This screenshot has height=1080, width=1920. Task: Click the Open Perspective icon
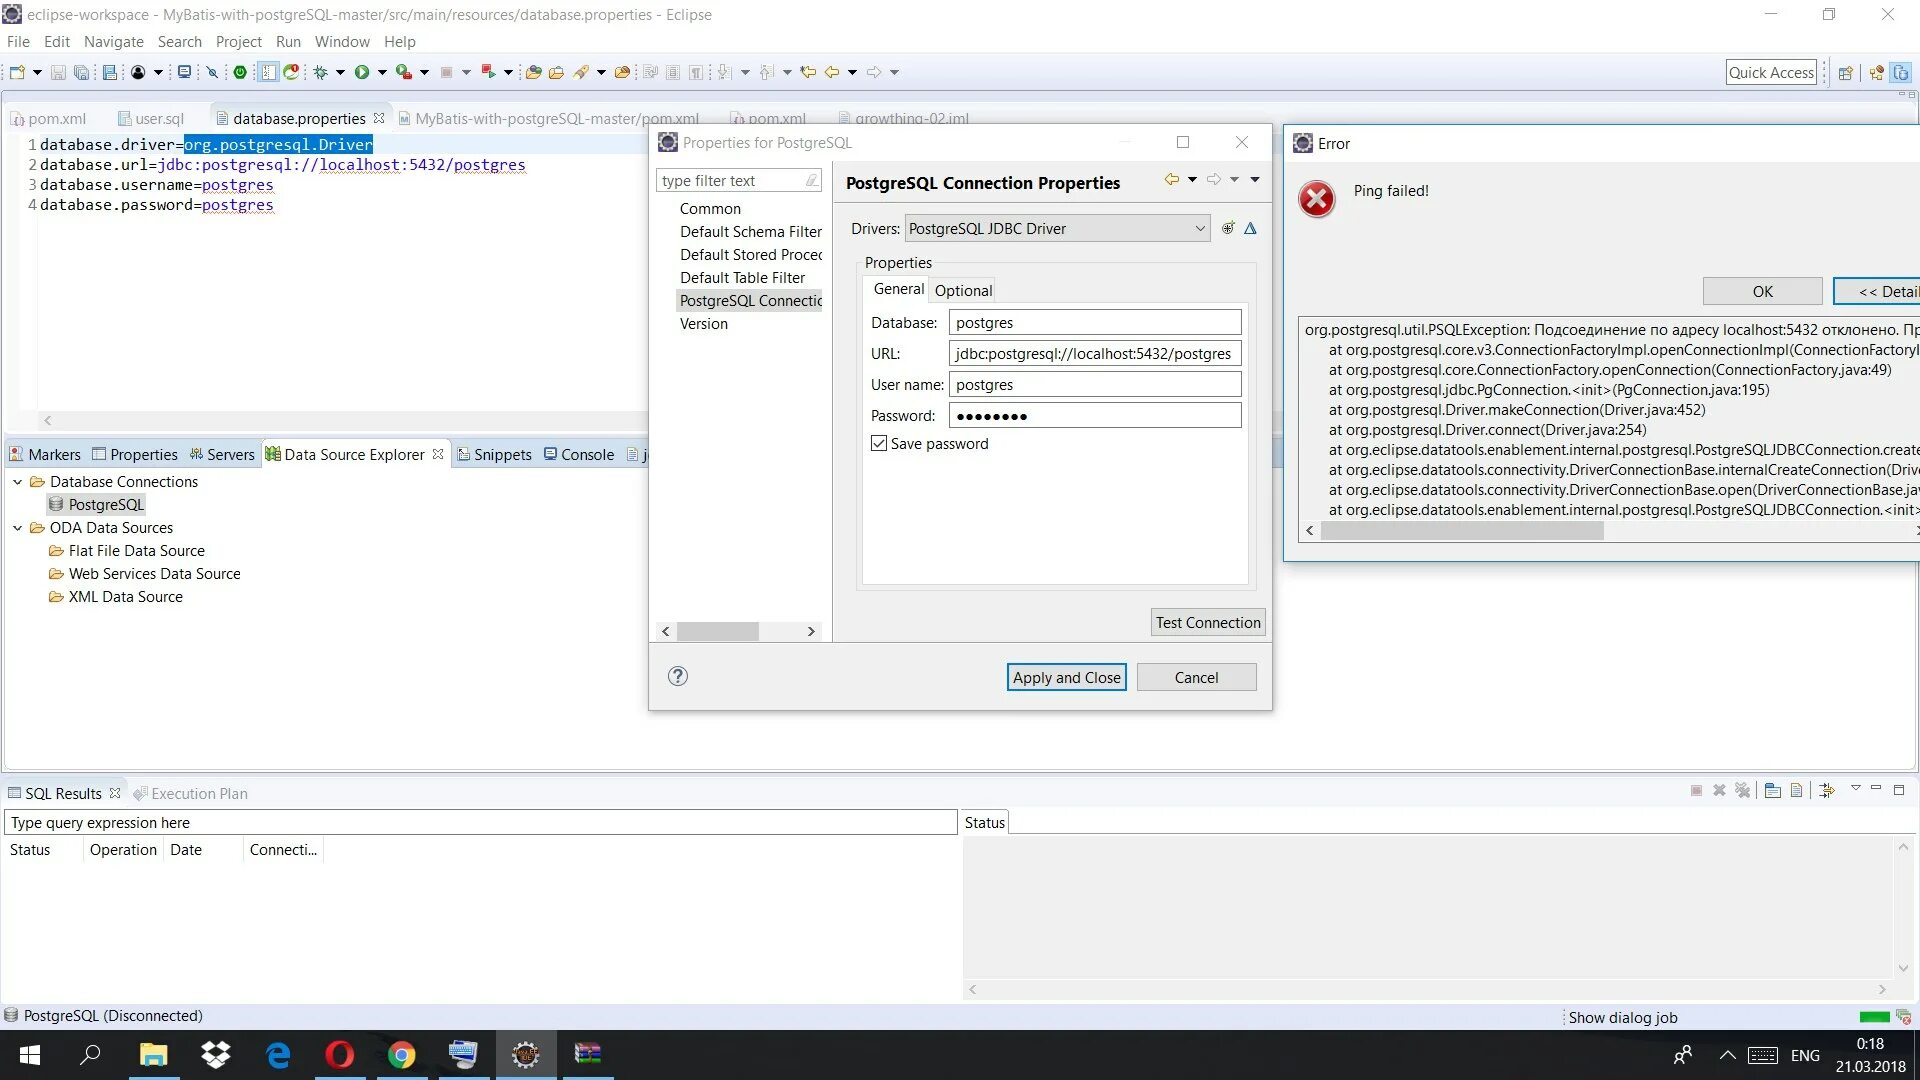click(x=1846, y=73)
